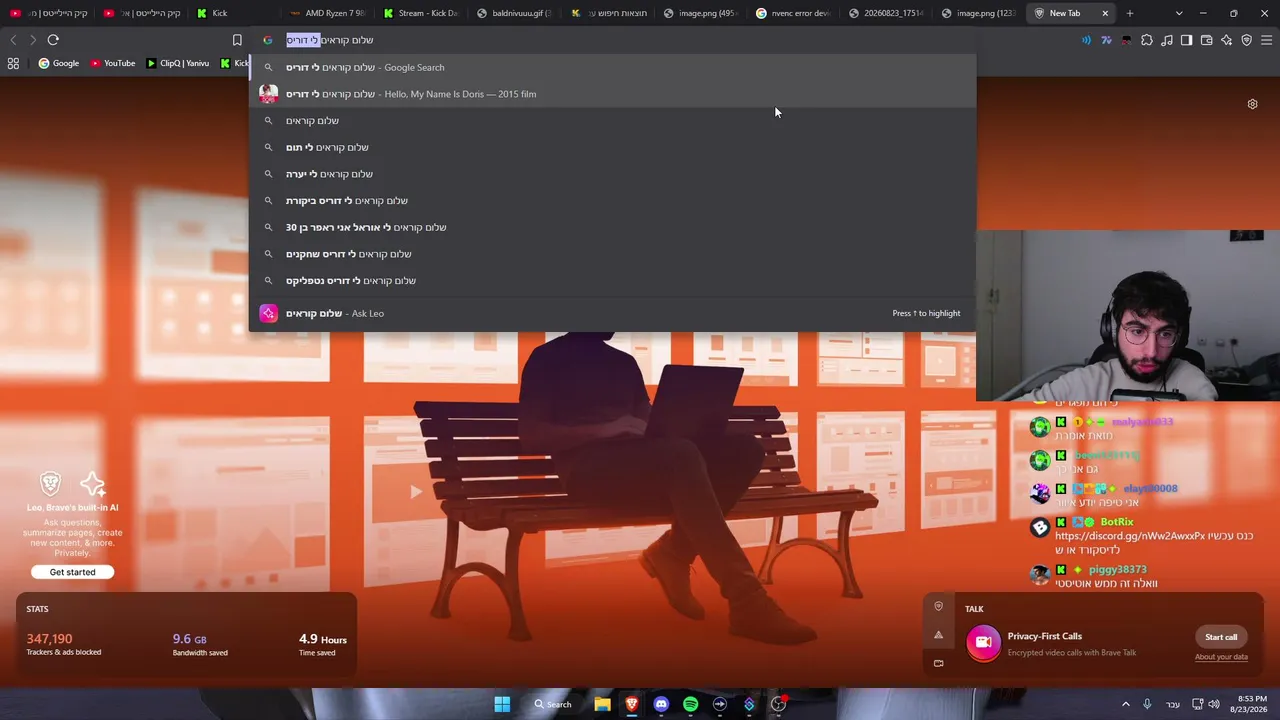Click the blue sound wave extension icon
The width and height of the screenshot is (1280, 720).
tap(1086, 40)
